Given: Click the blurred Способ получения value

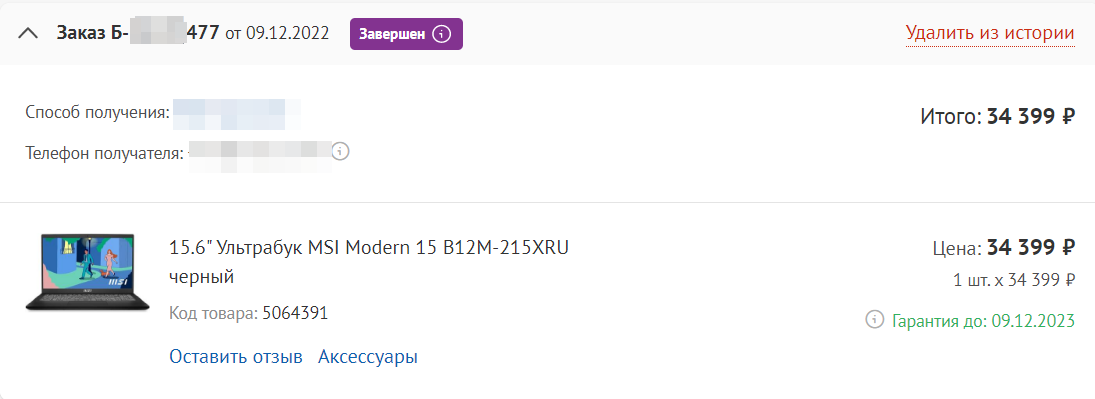Looking at the screenshot, I should (237, 115).
